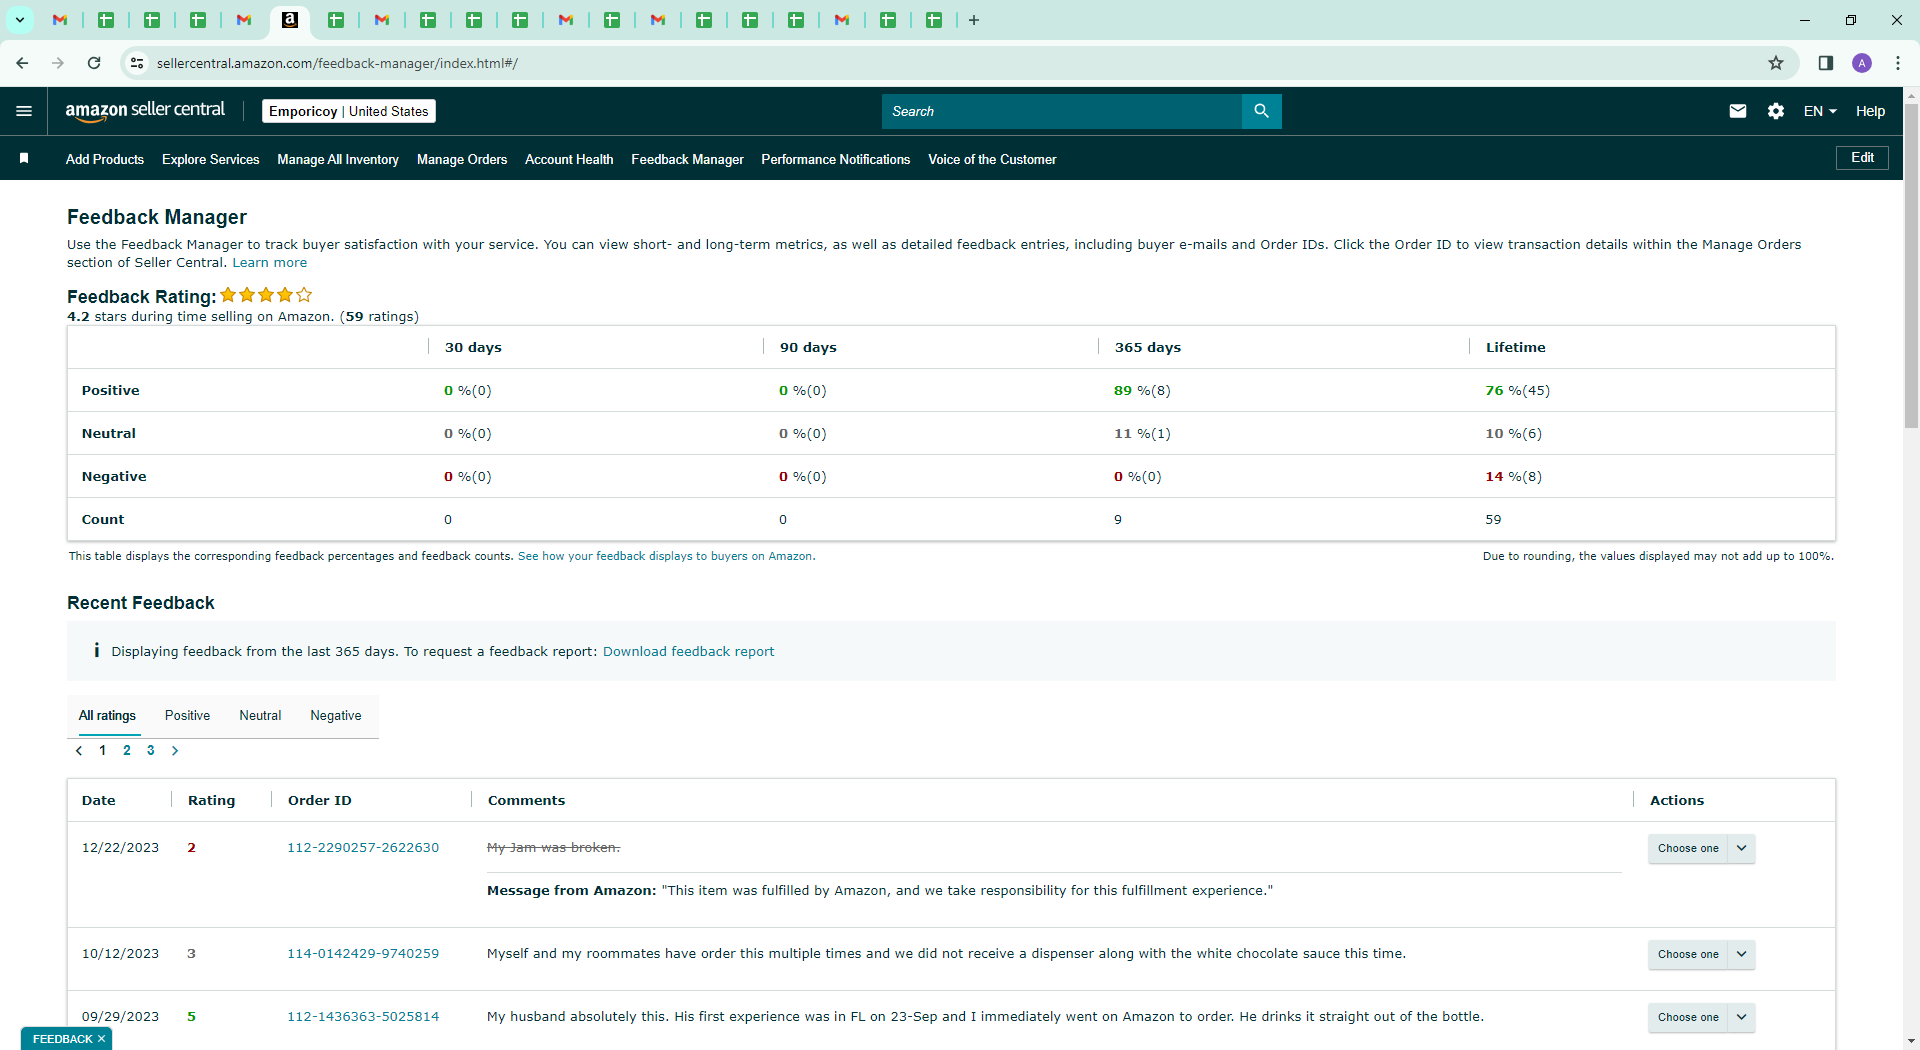1920x1050 pixels.
Task: Go to Manage All Inventory
Action: pyautogui.click(x=338, y=159)
